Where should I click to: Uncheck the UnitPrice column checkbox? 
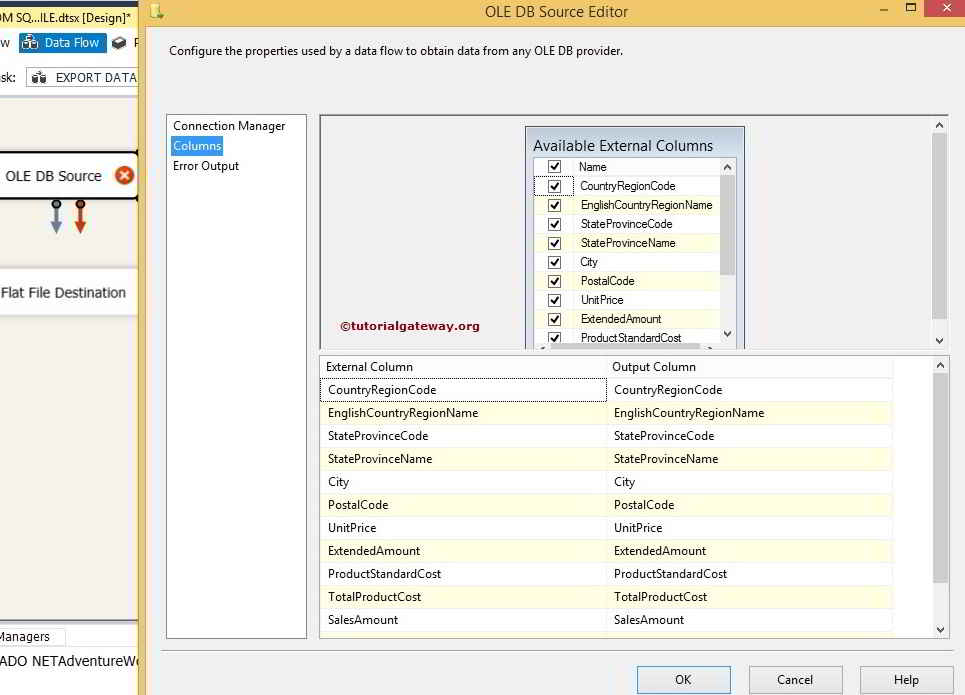554,300
